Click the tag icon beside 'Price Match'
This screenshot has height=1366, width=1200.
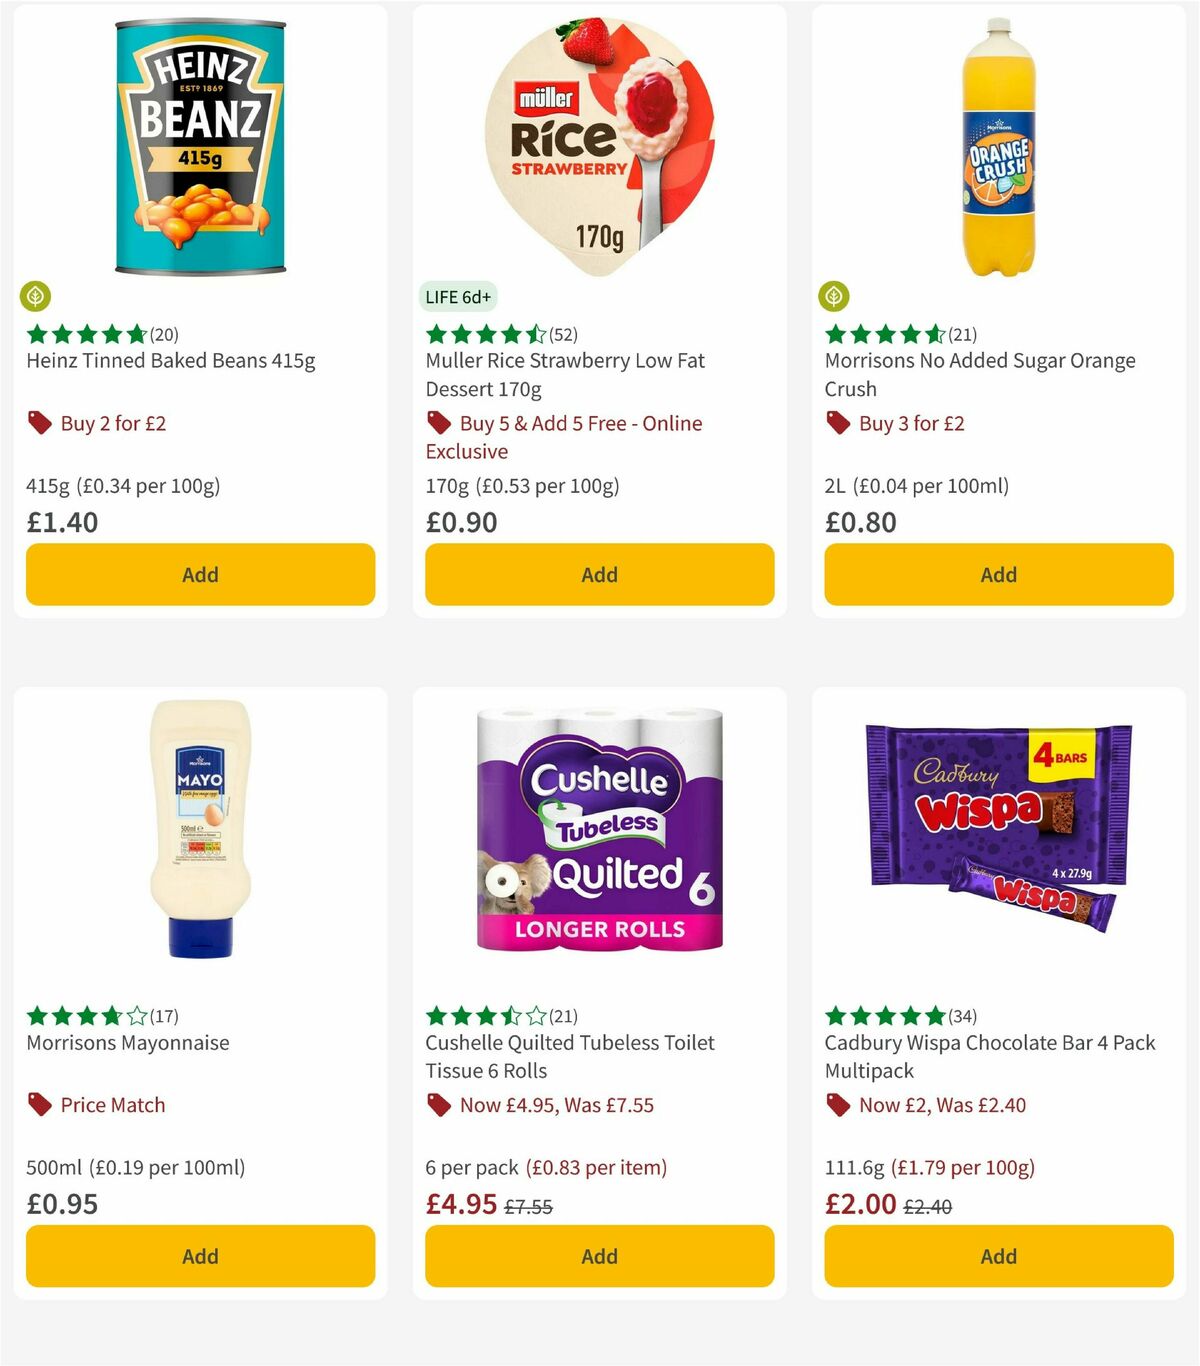point(40,1105)
